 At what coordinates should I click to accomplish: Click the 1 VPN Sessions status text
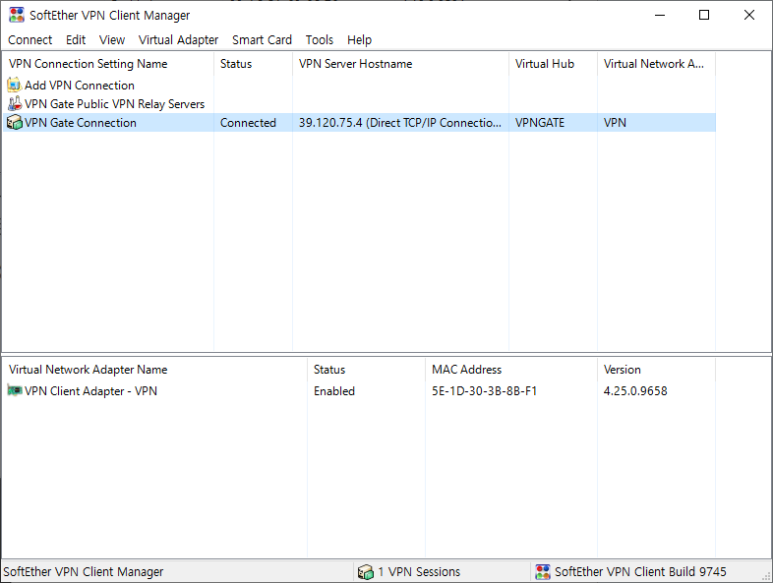pos(419,572)
